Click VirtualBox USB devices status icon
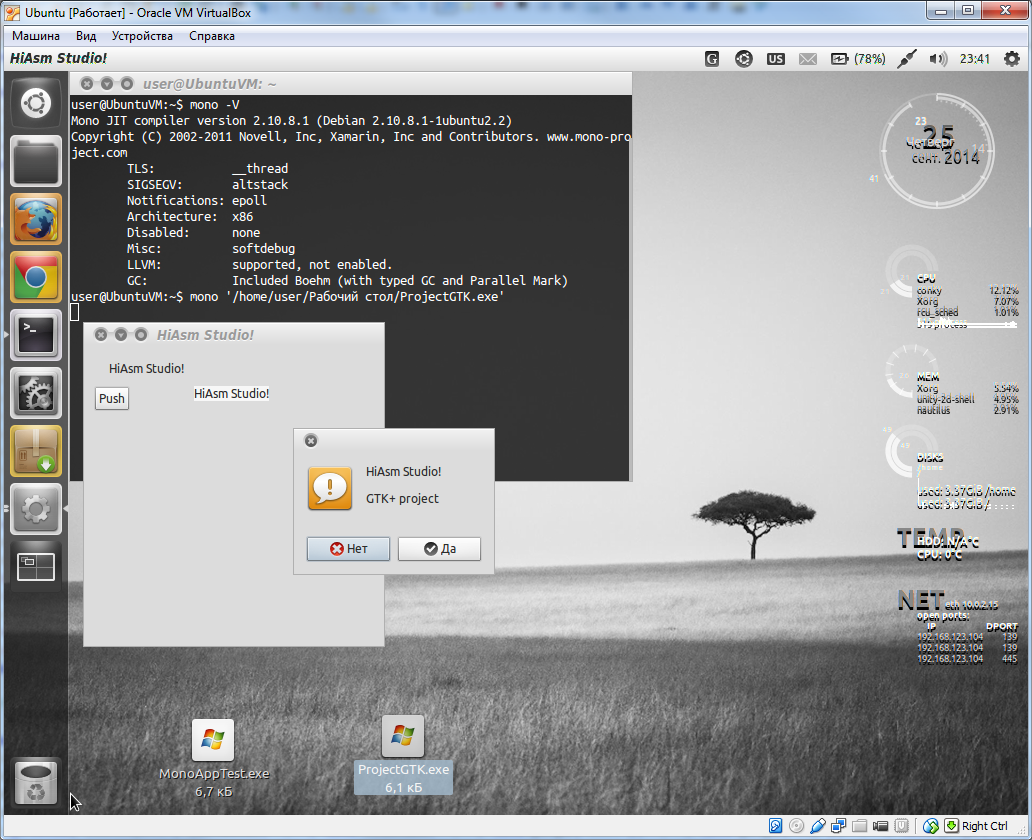 (x=818, y=826)
